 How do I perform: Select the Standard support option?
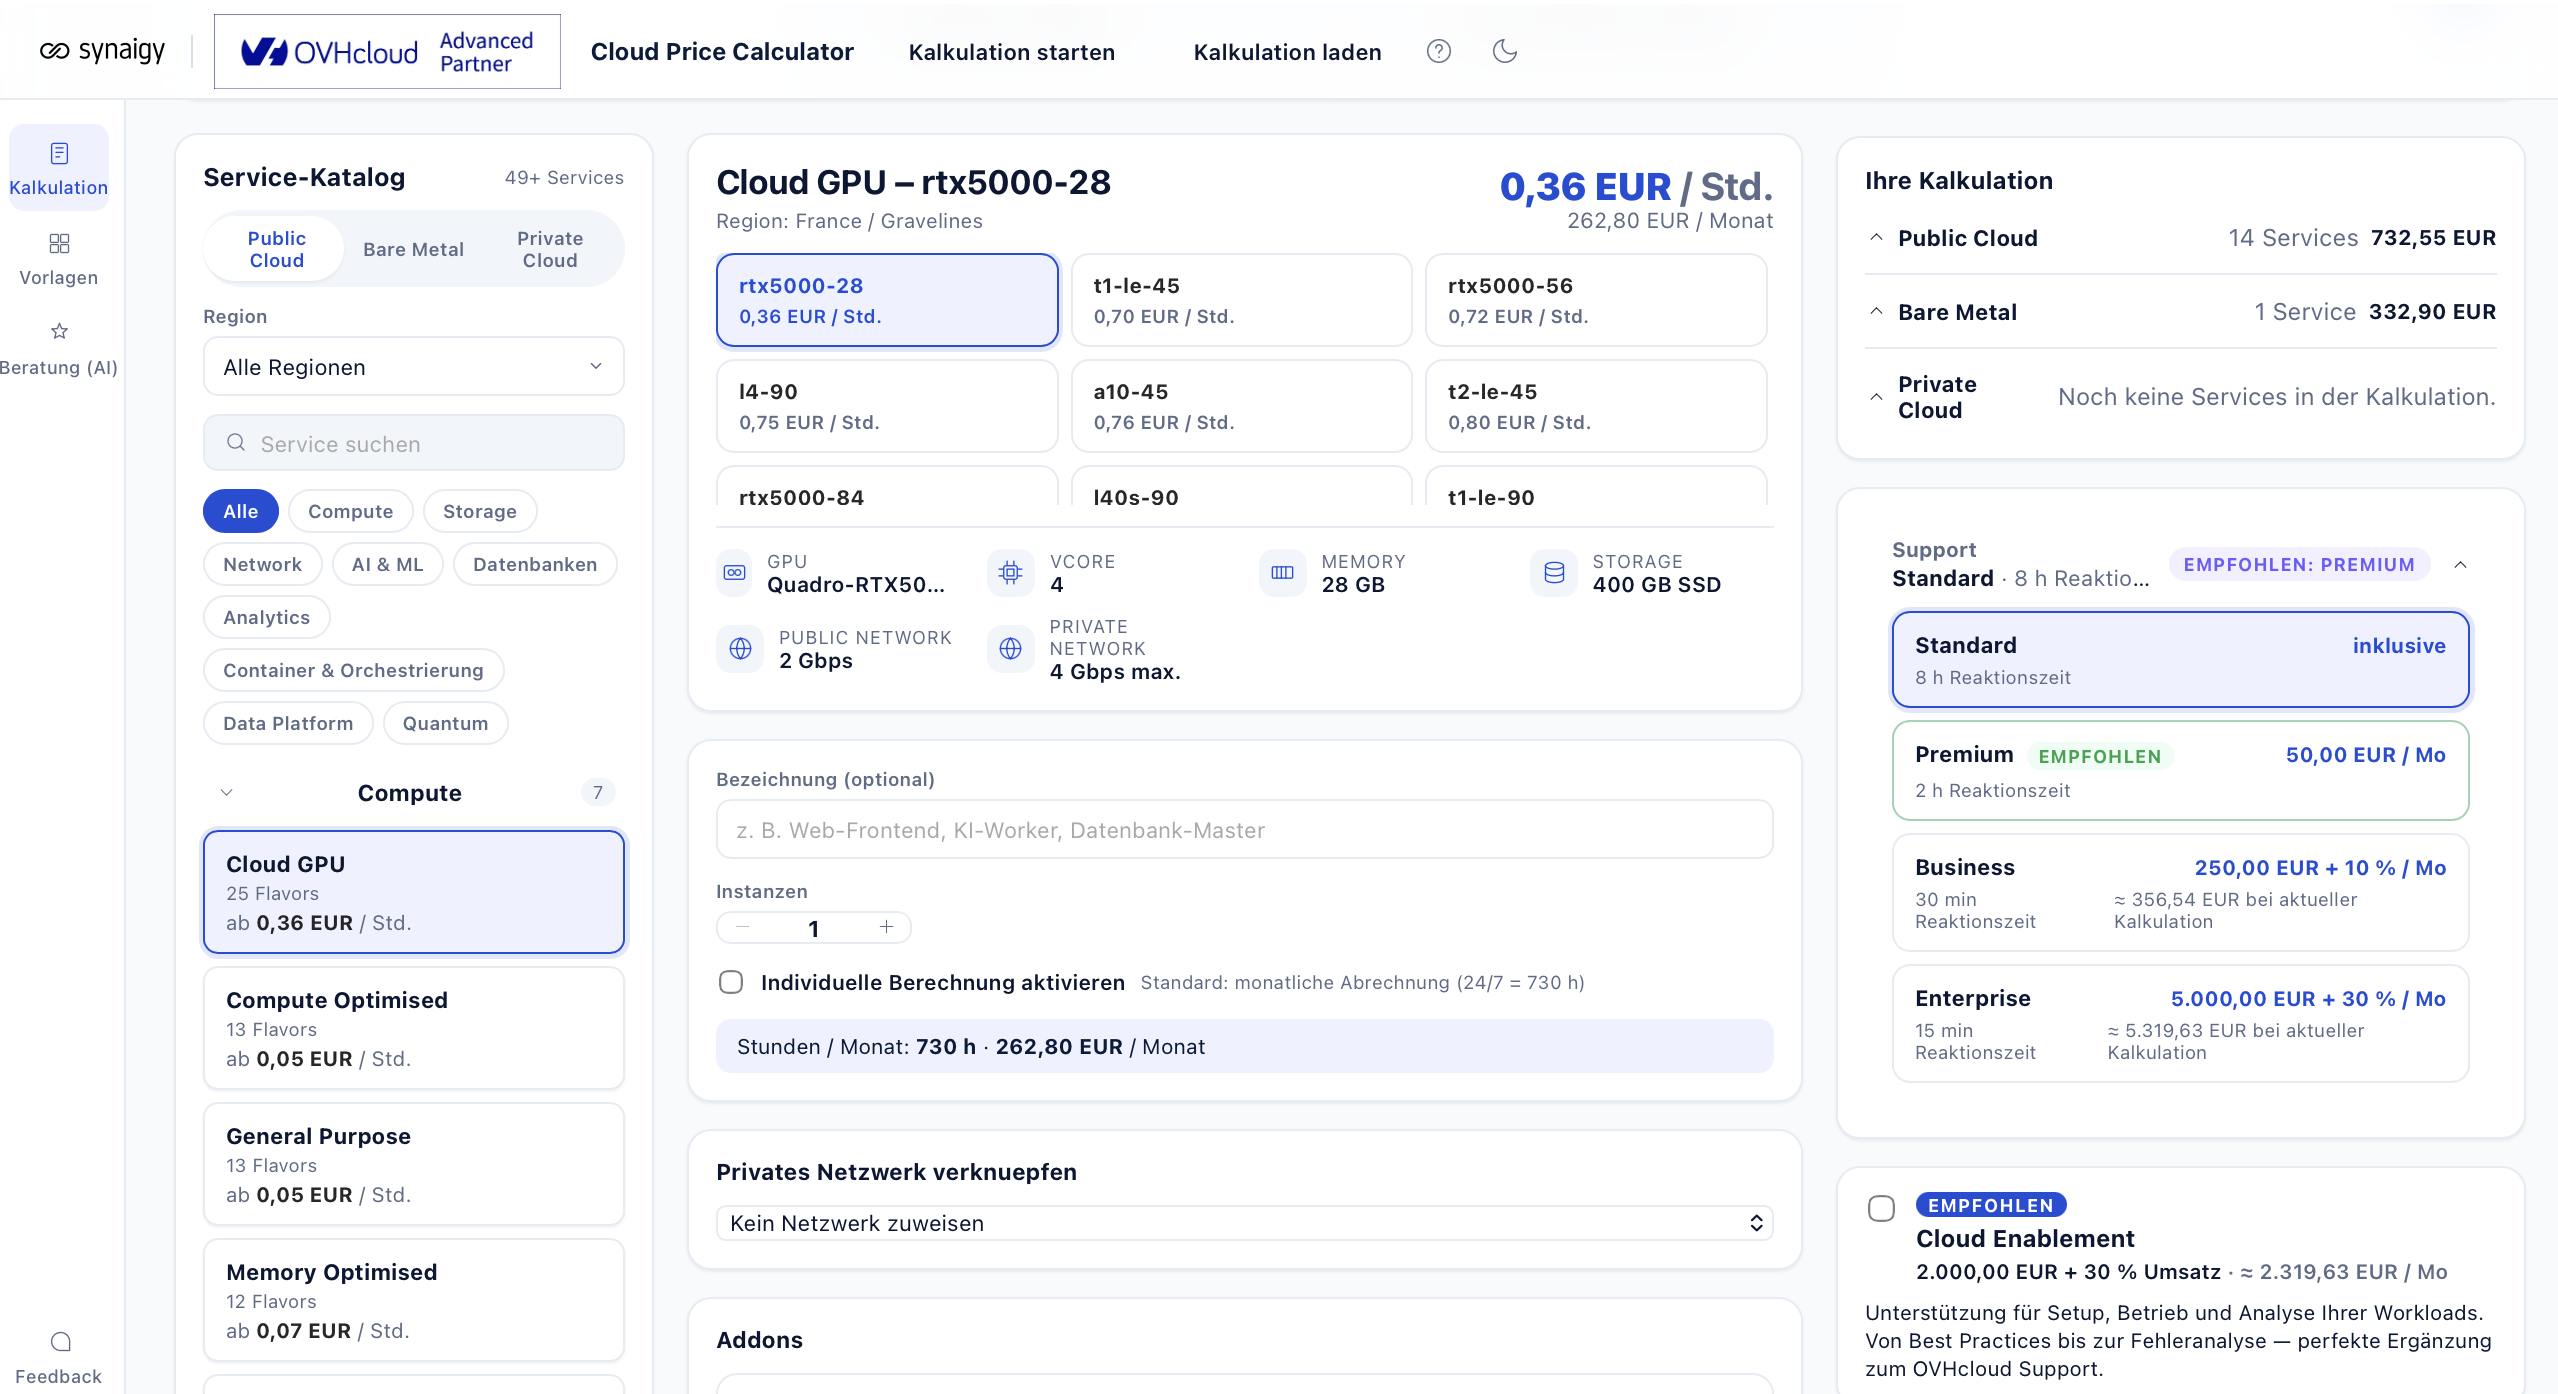tap(2180, 660)
